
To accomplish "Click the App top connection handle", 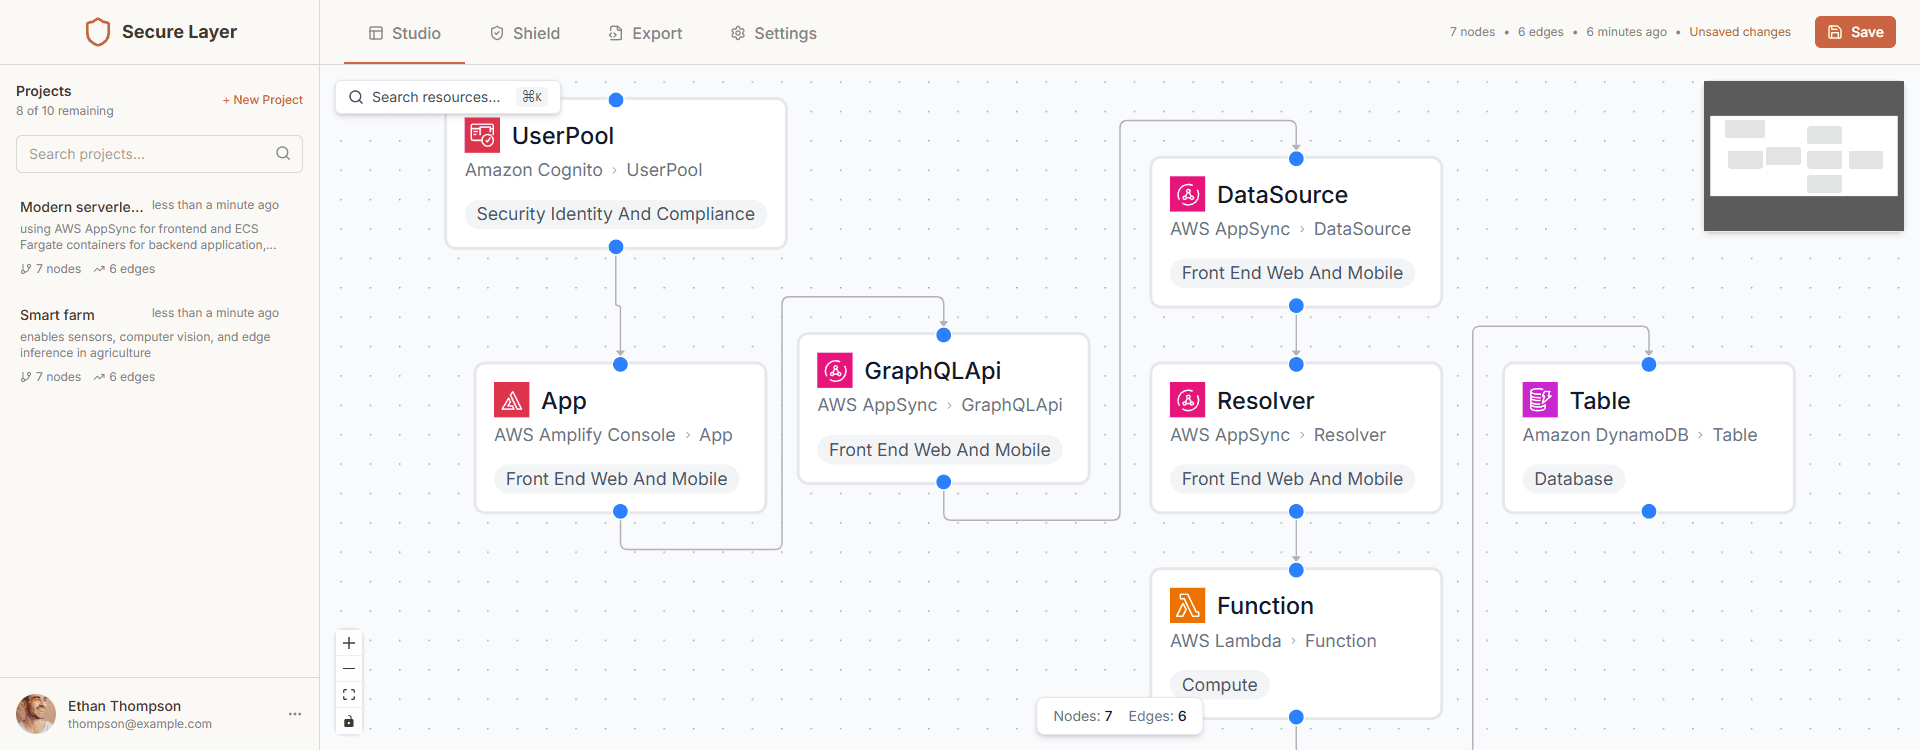I will pyautogui.click(x=620, y=364).
